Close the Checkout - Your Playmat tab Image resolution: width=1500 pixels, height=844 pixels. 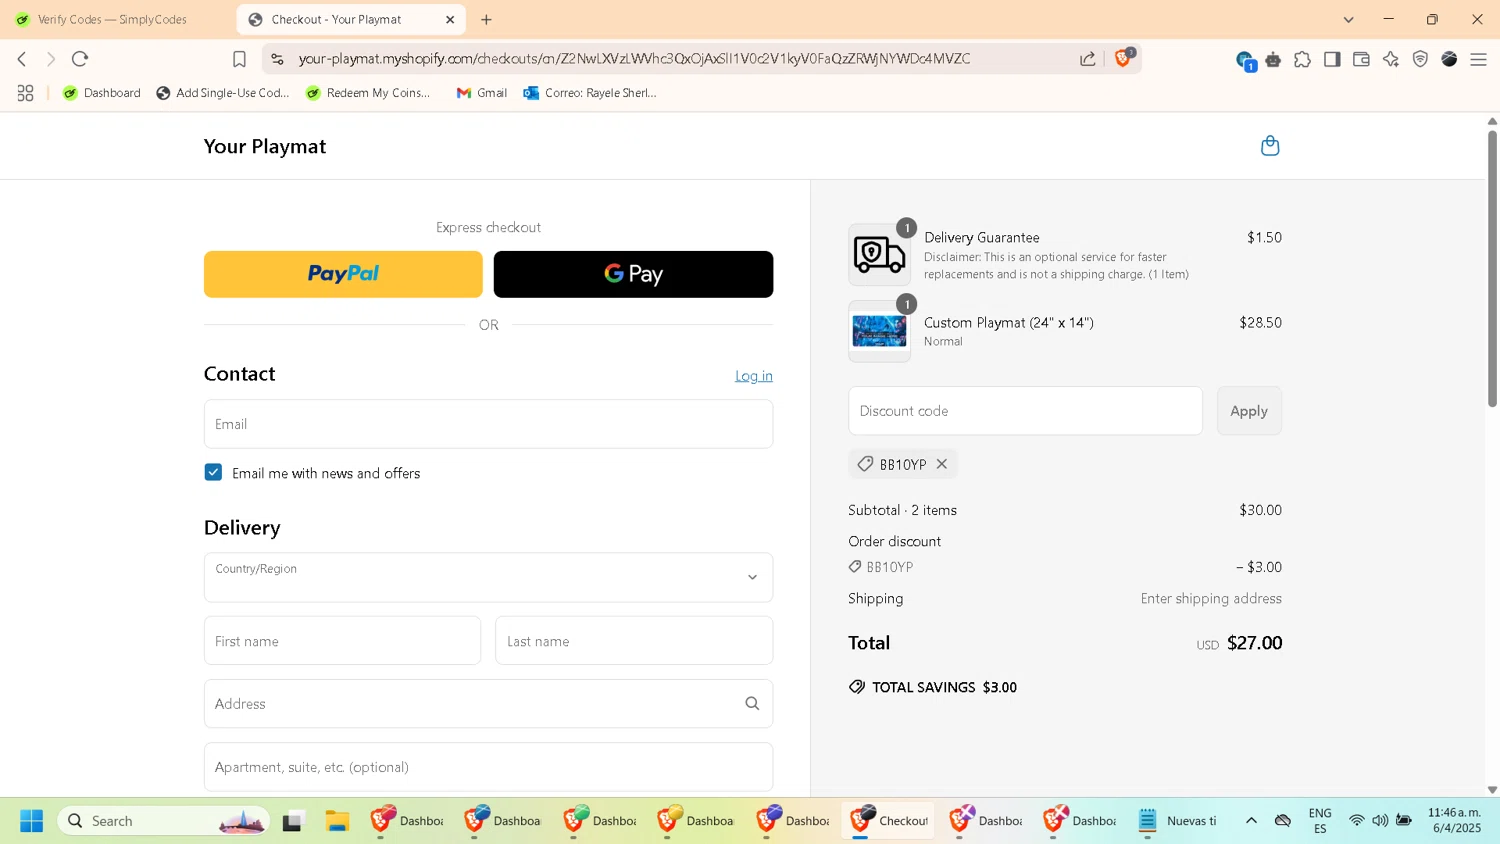click(450, 19)
